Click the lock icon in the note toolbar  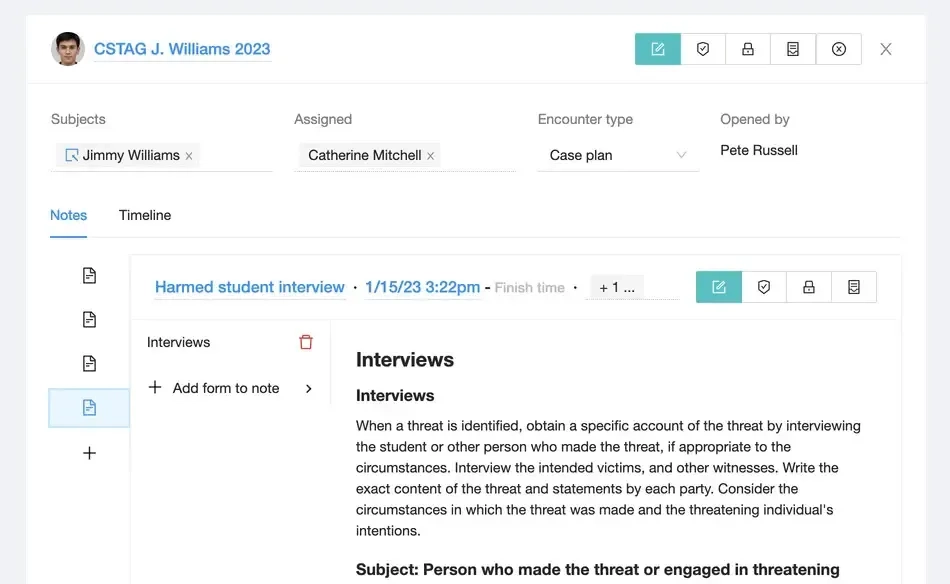(809, 287)
